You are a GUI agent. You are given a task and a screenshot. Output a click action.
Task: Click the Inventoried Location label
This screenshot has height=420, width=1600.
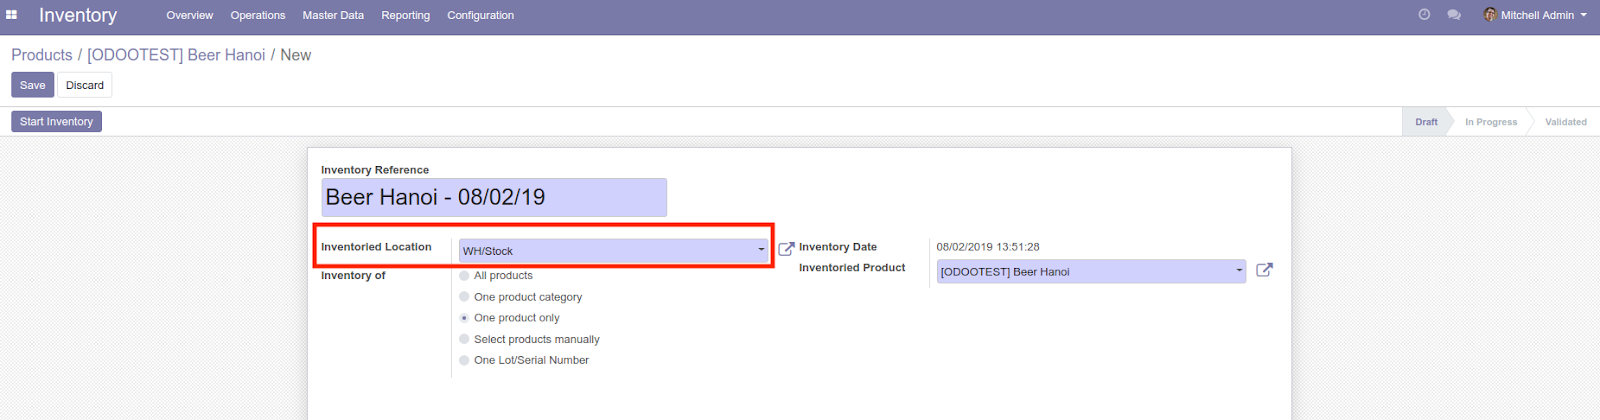click(376, 247)
